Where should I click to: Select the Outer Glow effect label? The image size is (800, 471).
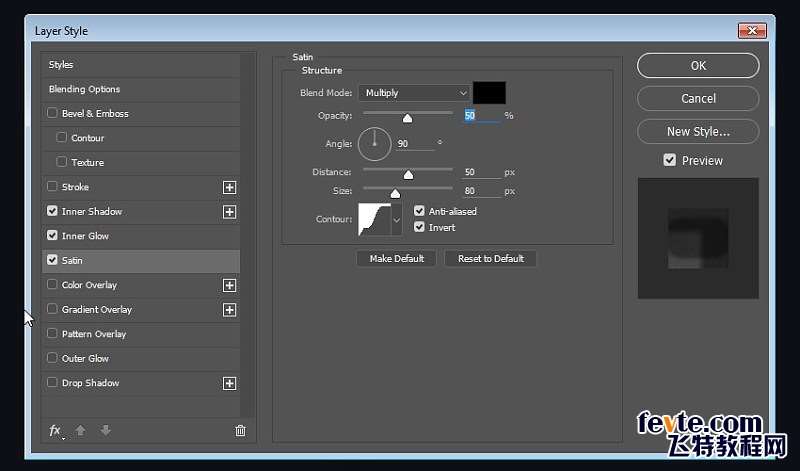[x=85, y=358]
